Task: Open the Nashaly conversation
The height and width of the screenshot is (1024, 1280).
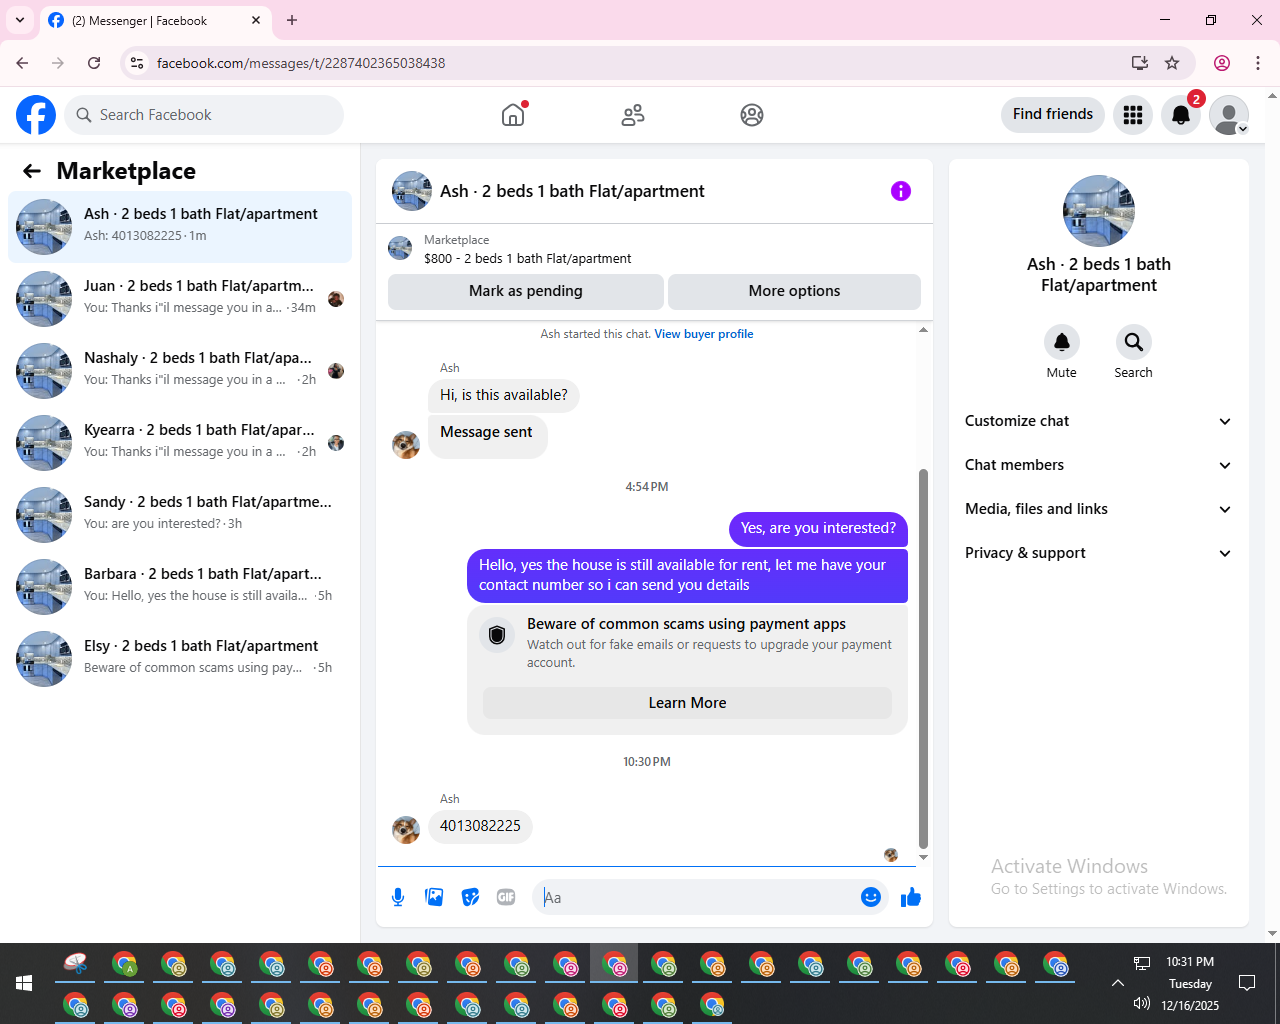Action: click(x=180, y=371)
